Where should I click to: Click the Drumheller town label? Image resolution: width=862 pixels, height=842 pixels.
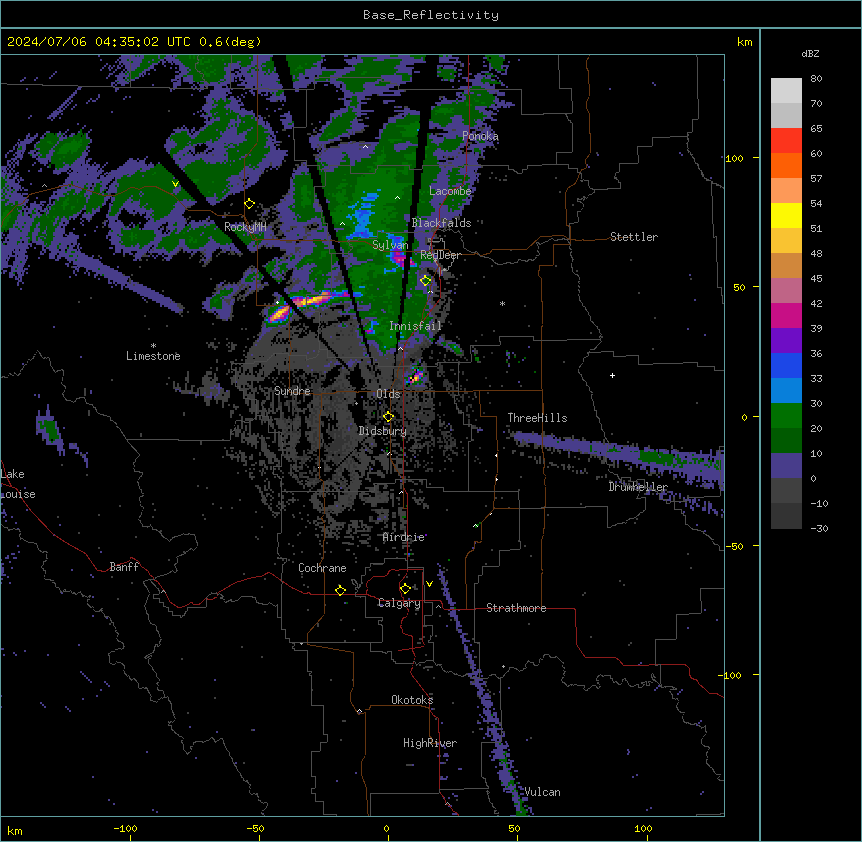(638, 487)
